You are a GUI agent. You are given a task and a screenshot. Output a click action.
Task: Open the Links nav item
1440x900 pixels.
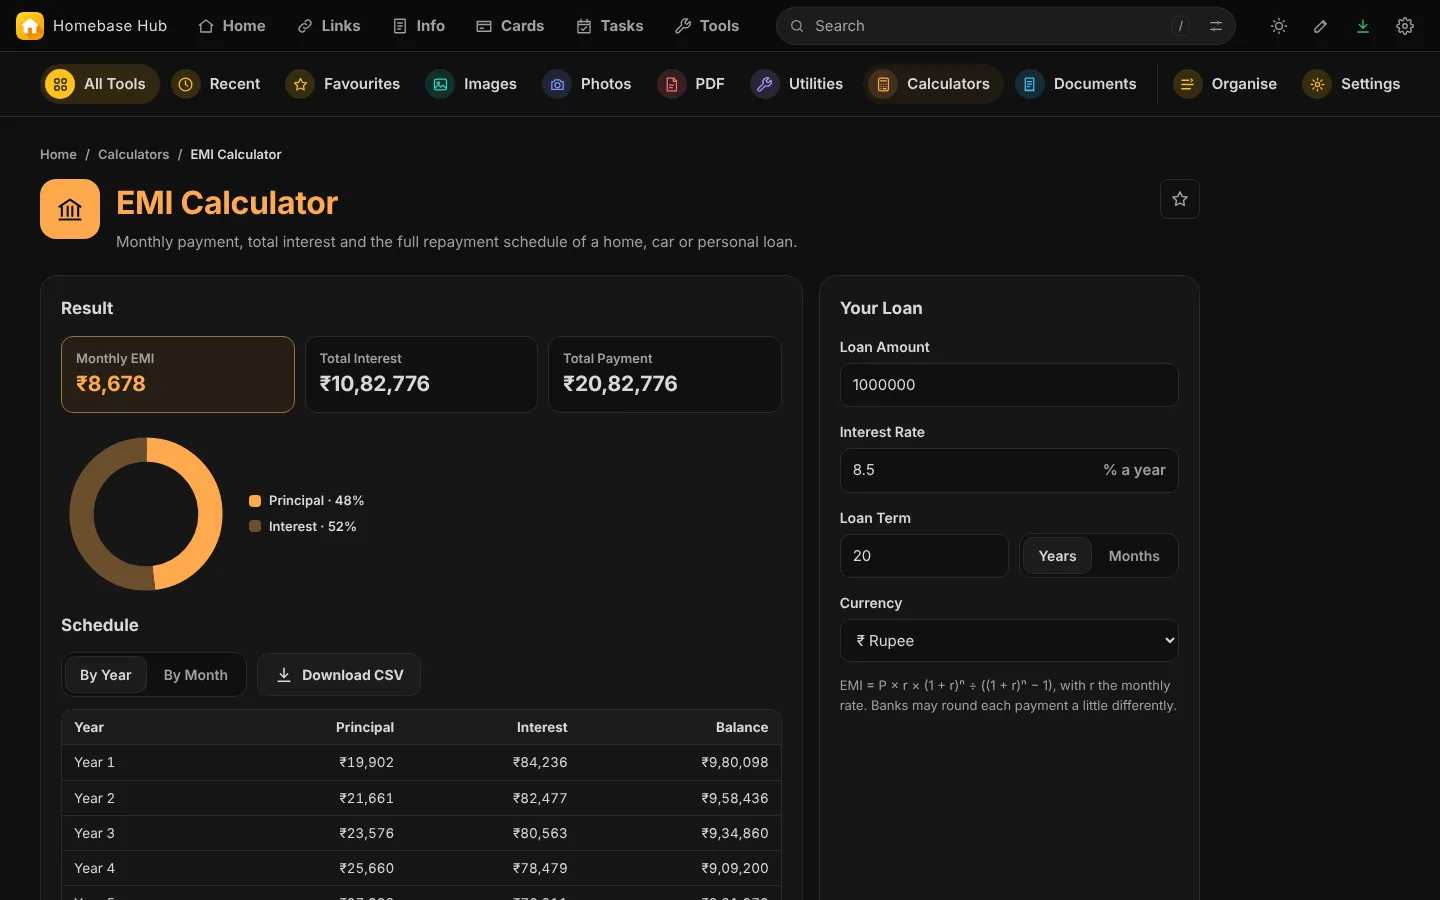tap(329, 26)
